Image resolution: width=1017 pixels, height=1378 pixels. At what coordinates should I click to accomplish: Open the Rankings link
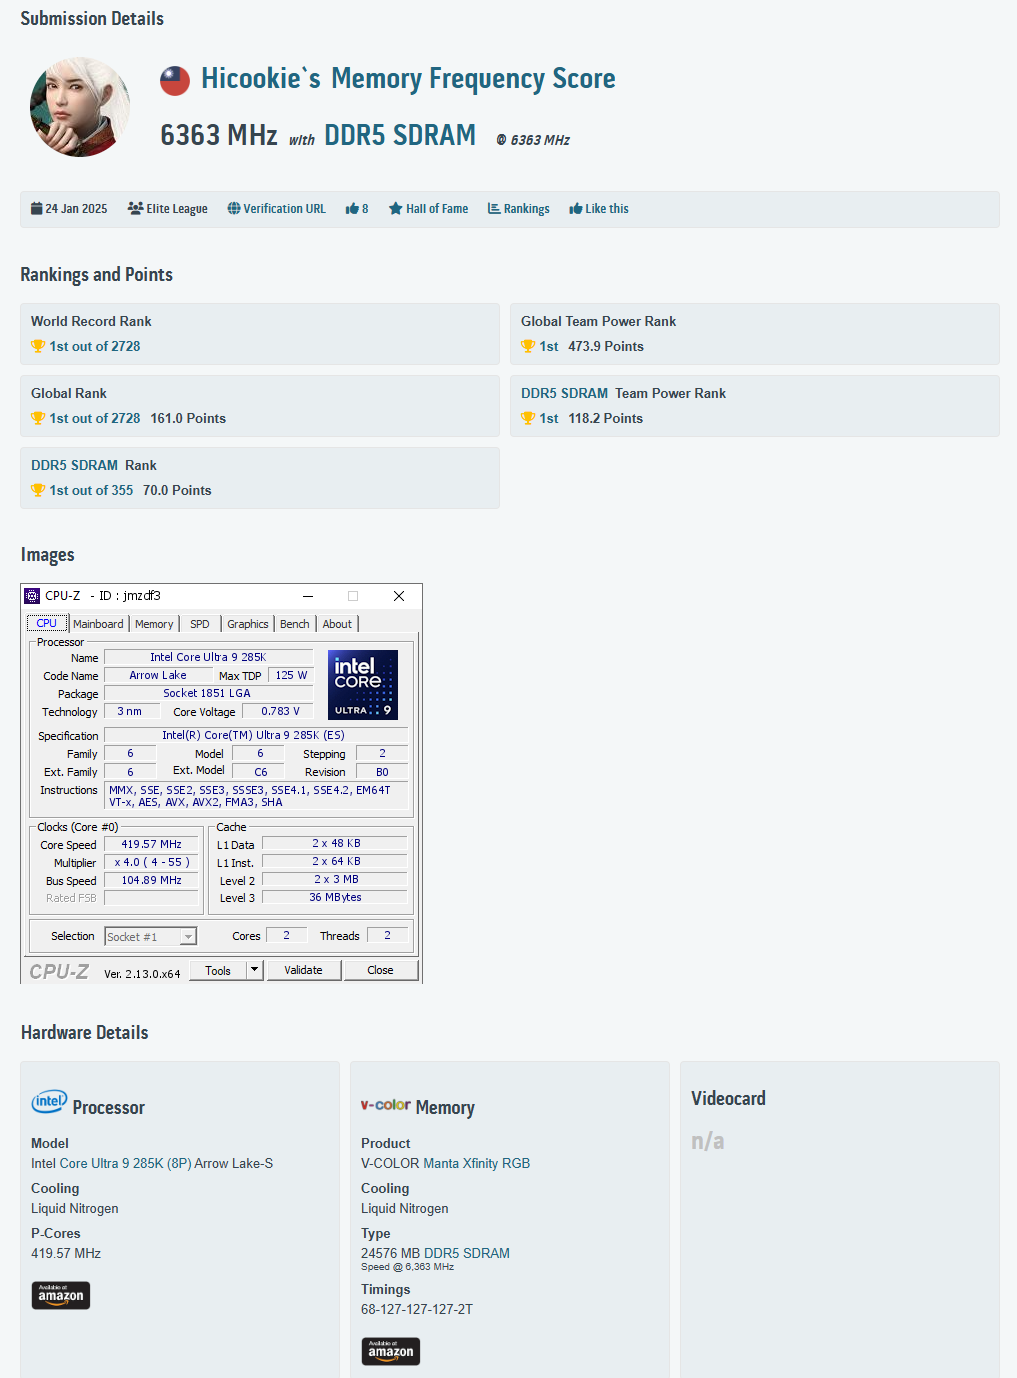coord(527,209)
